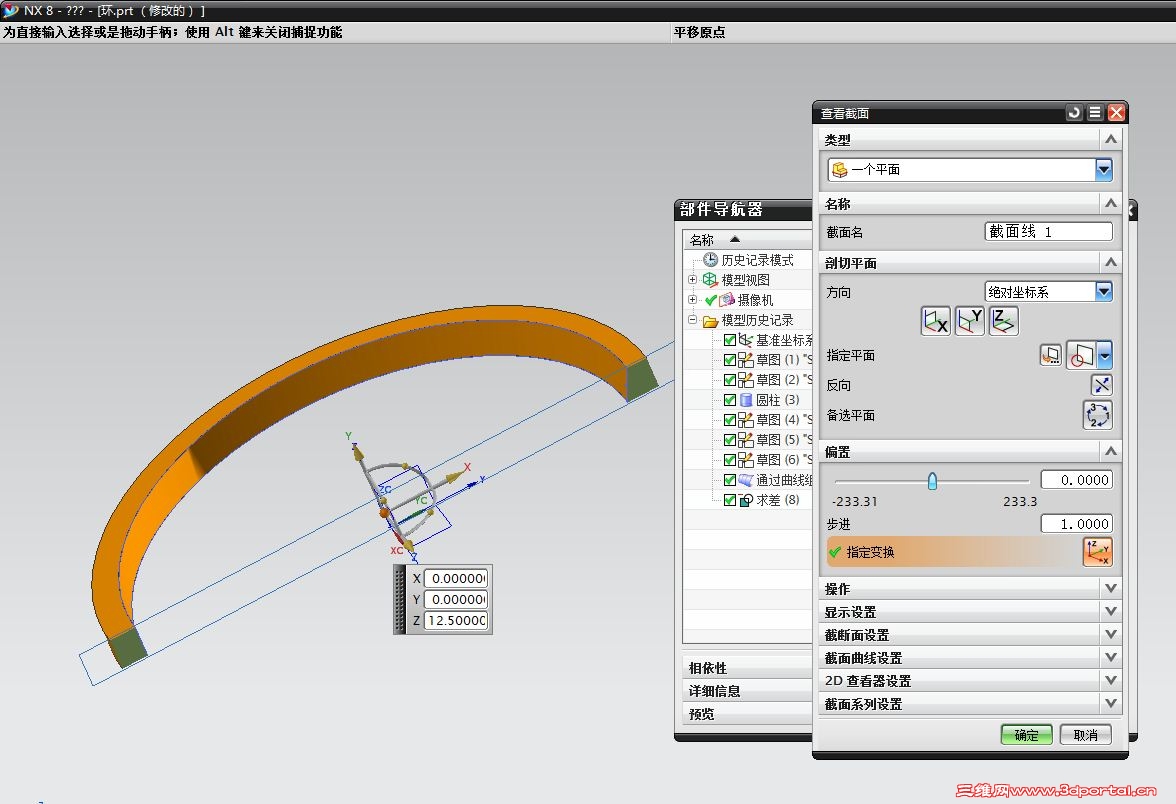Open the 预览 panel in part navigator
1176x804 pixels.
[x=747, y=714]
